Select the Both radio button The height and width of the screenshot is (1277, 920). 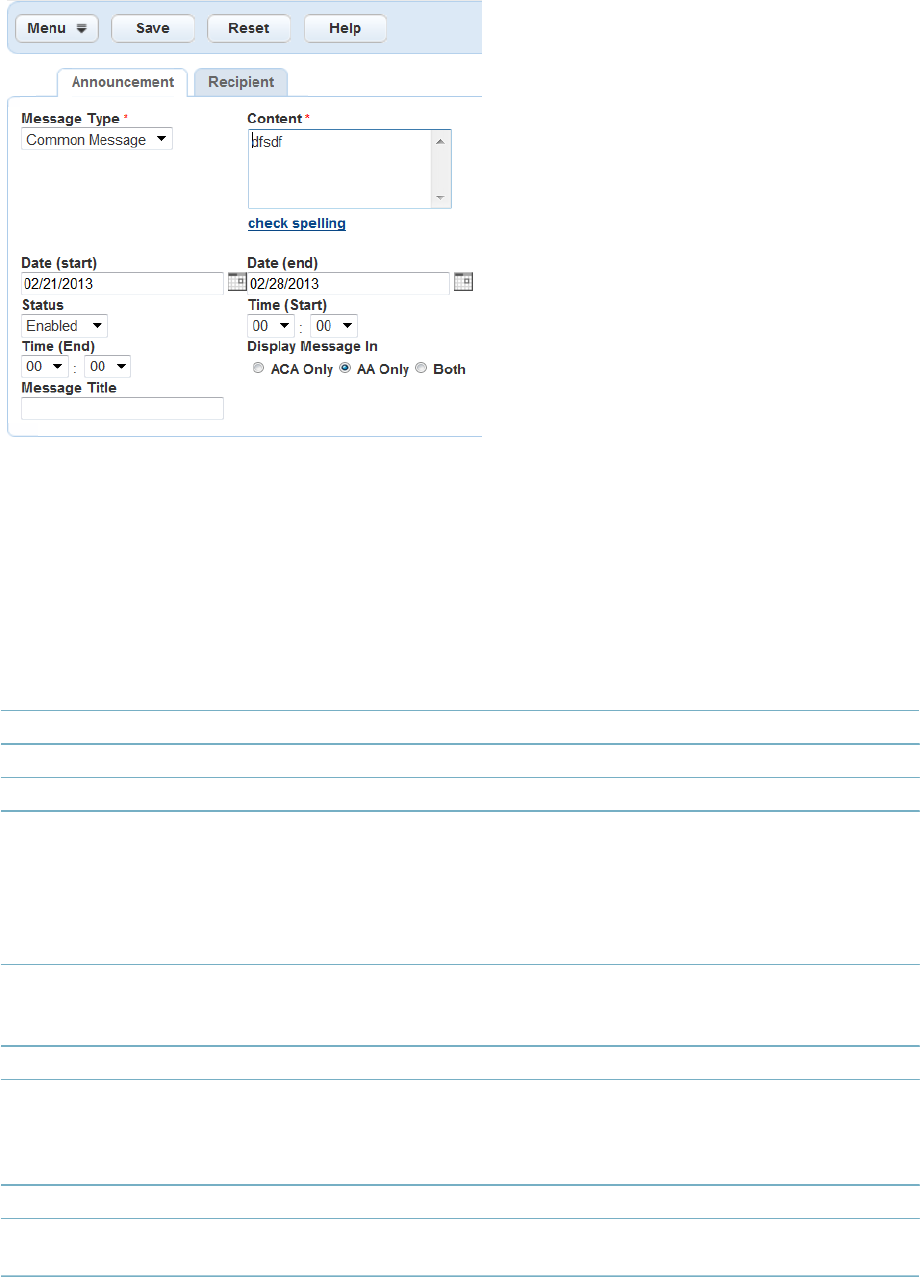tap(421, 369)
